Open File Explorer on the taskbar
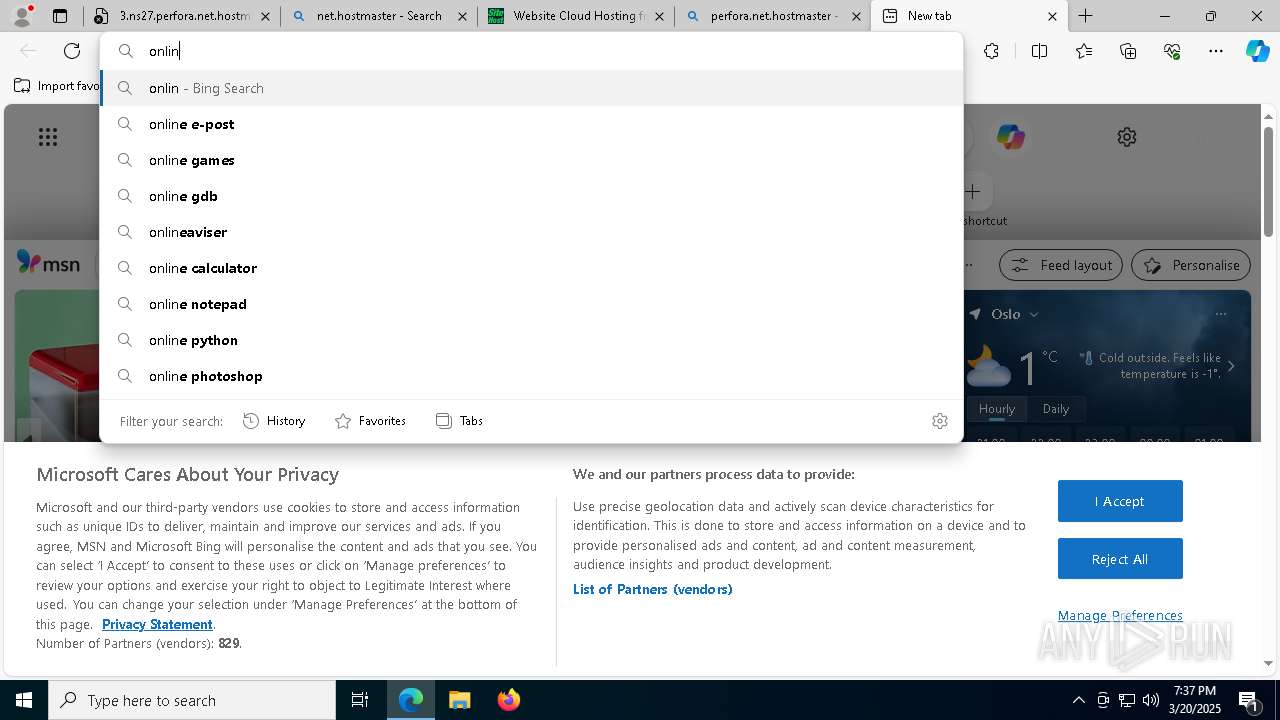The height and width of the screenshot is (720, 1280). coord(459,700)
